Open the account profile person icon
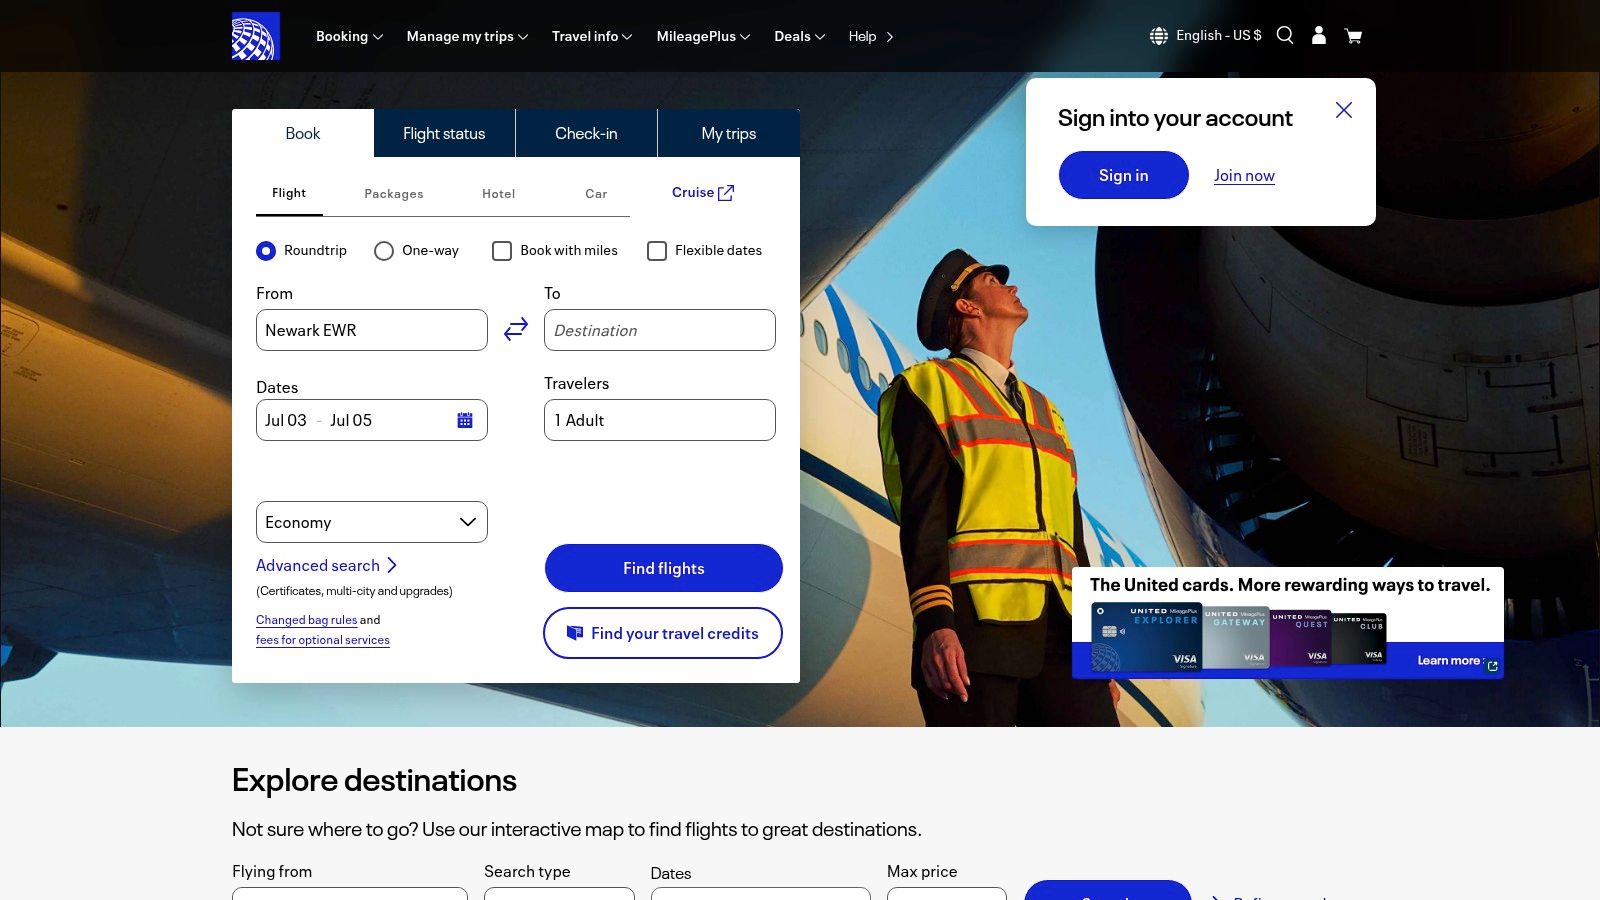The height and width of the screenshot is (900, 1600). click(1319, 36)
